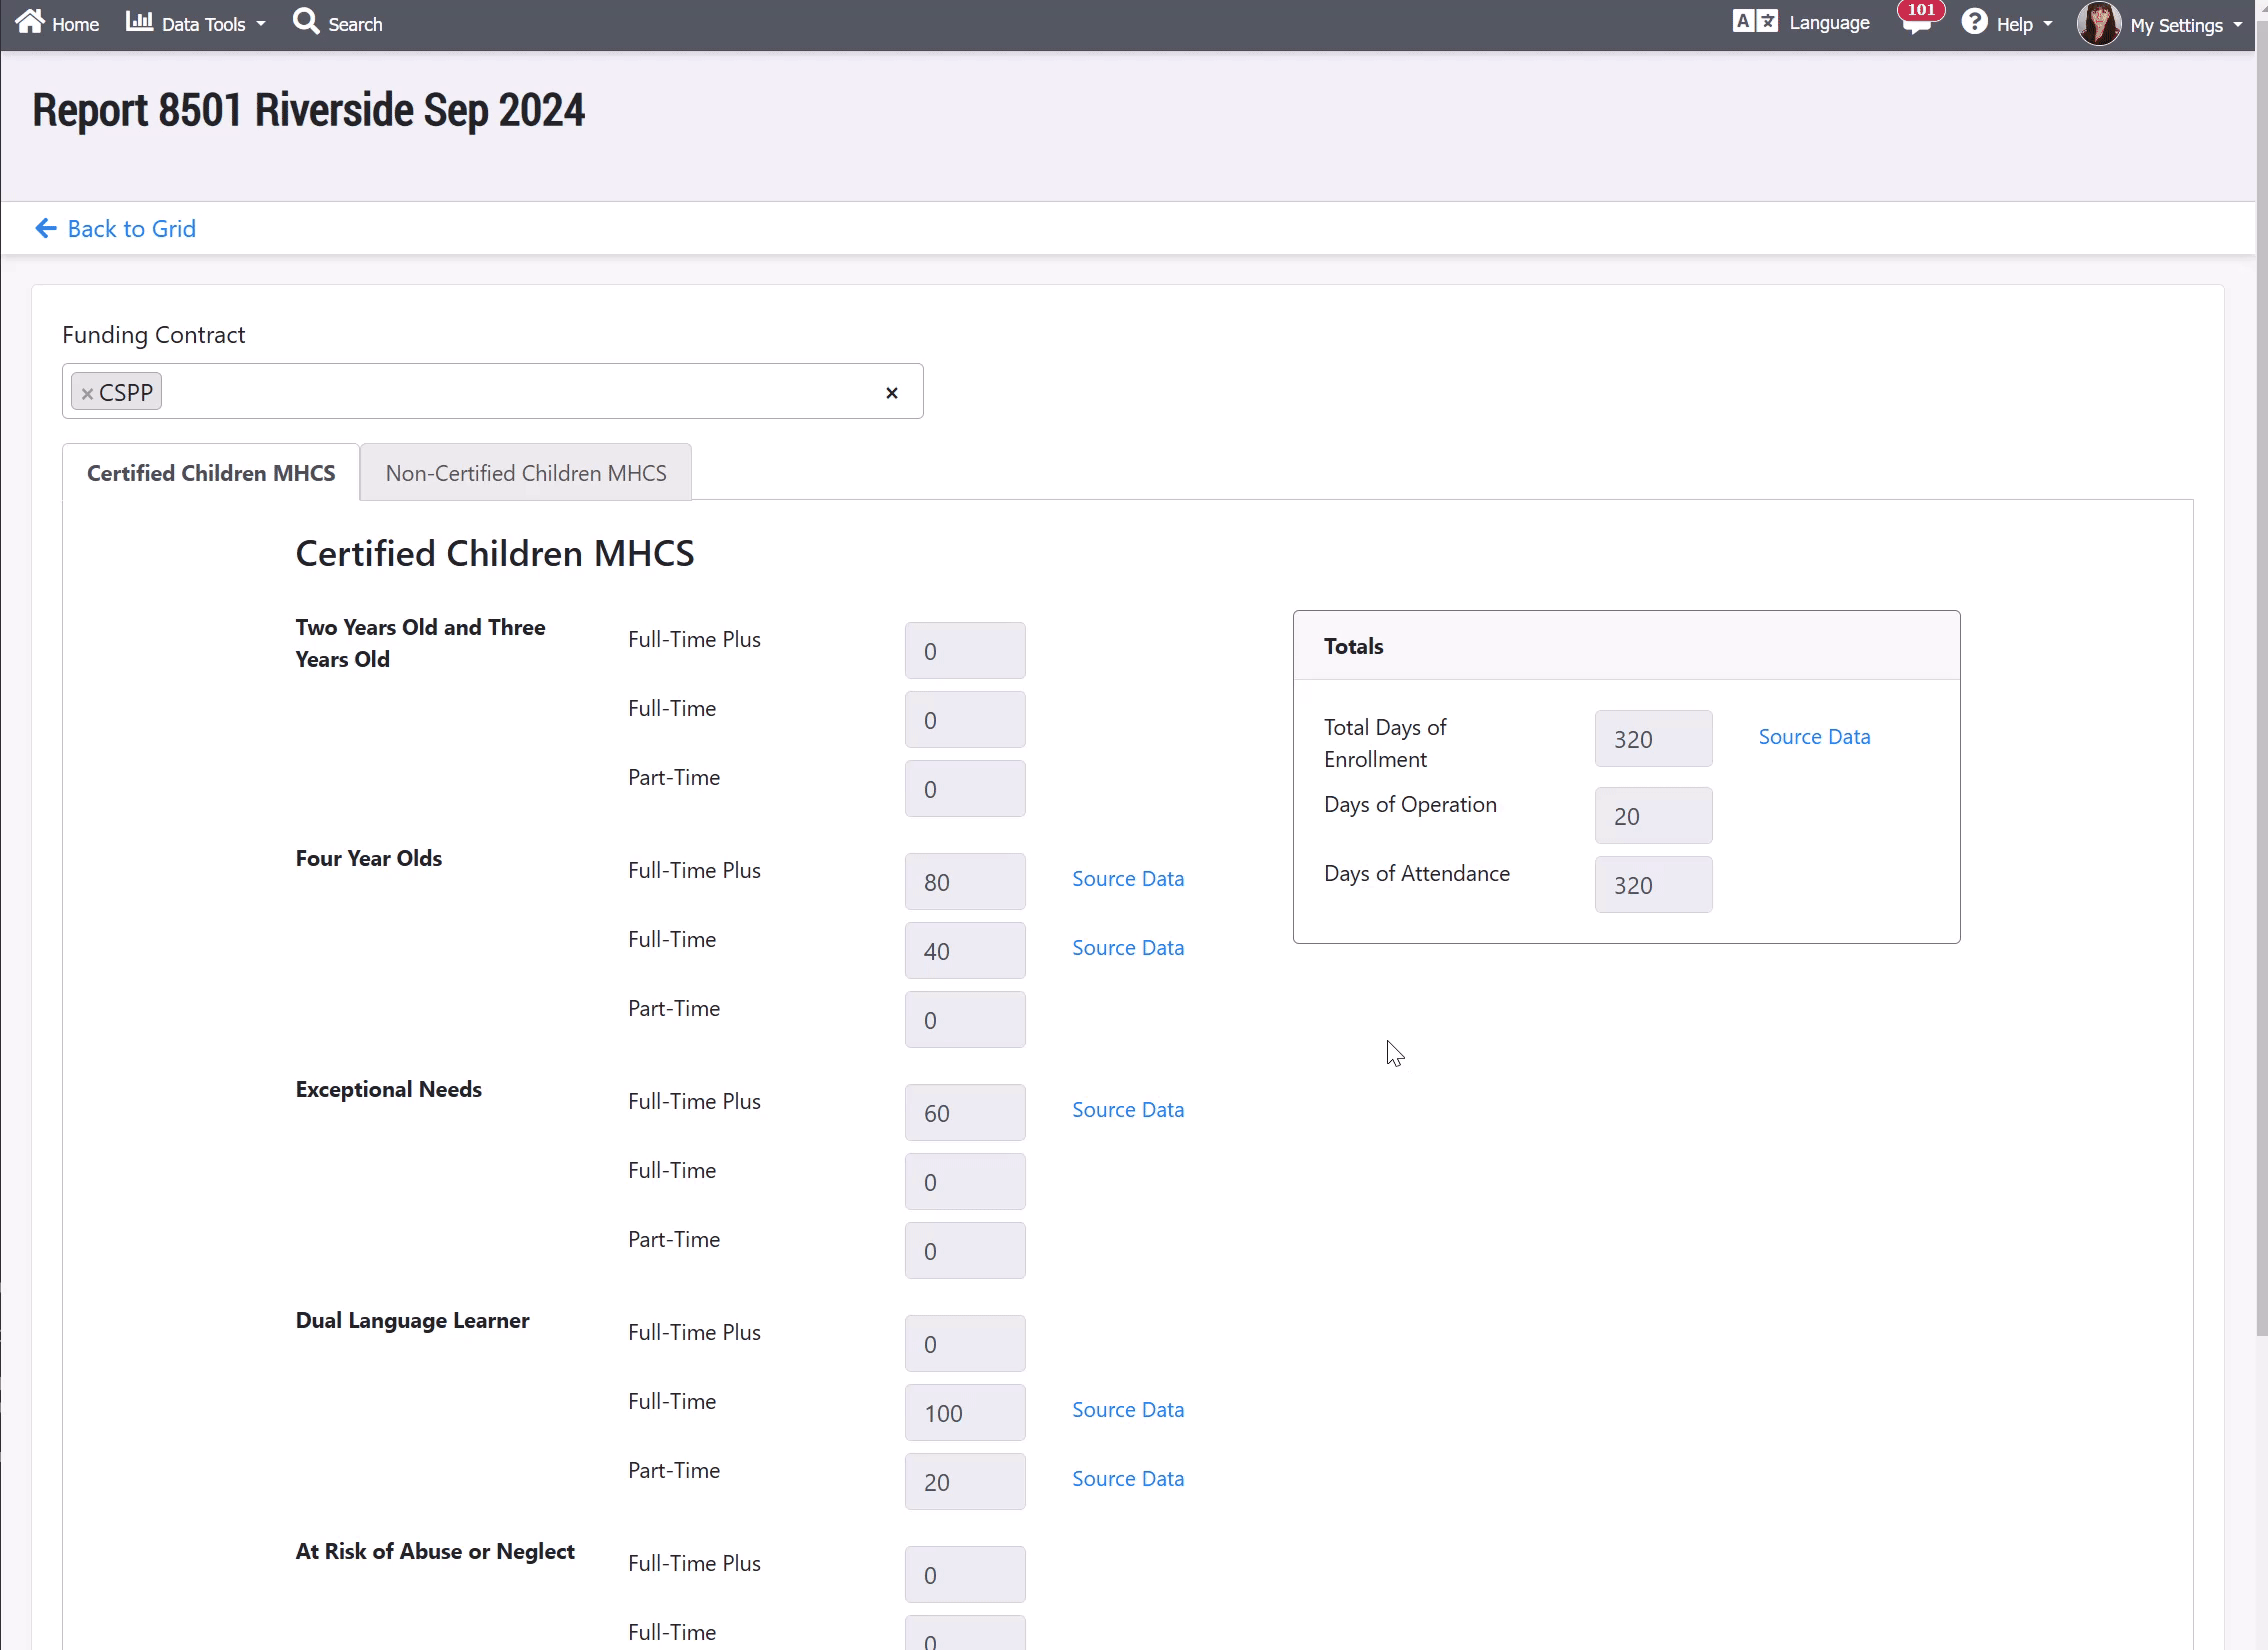Screen dimensions: 2268x1650
Task: Remove the CSPP tag with its small x
Action: click(x=87, y=394)
